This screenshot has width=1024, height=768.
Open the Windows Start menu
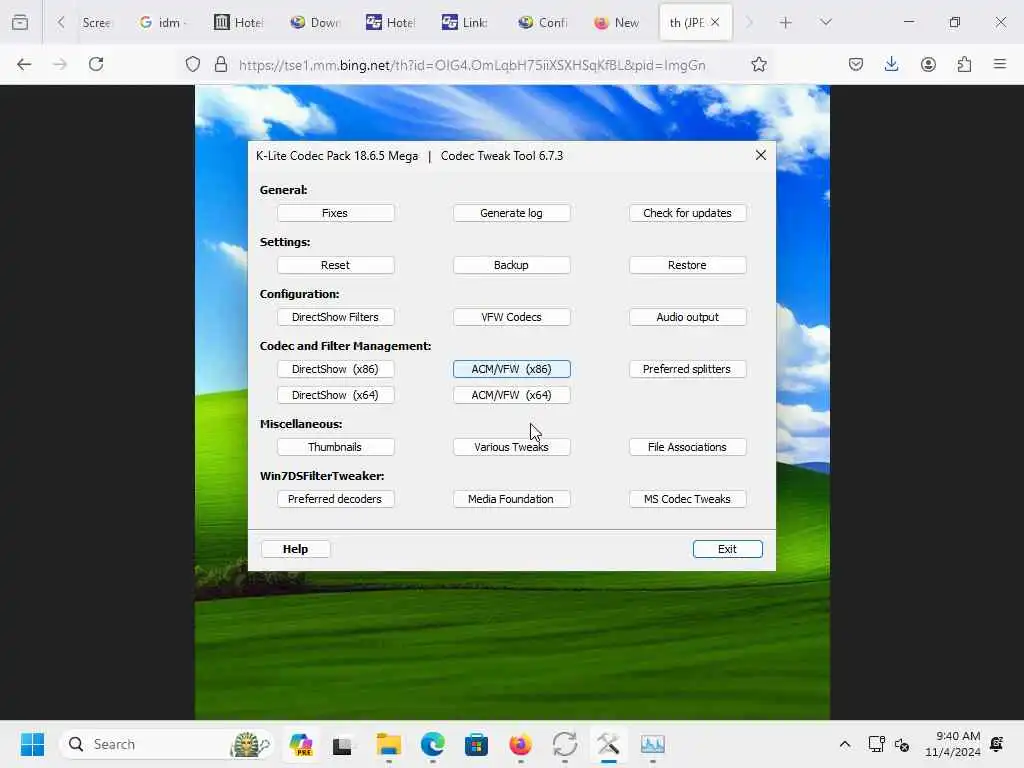(32, 744)
